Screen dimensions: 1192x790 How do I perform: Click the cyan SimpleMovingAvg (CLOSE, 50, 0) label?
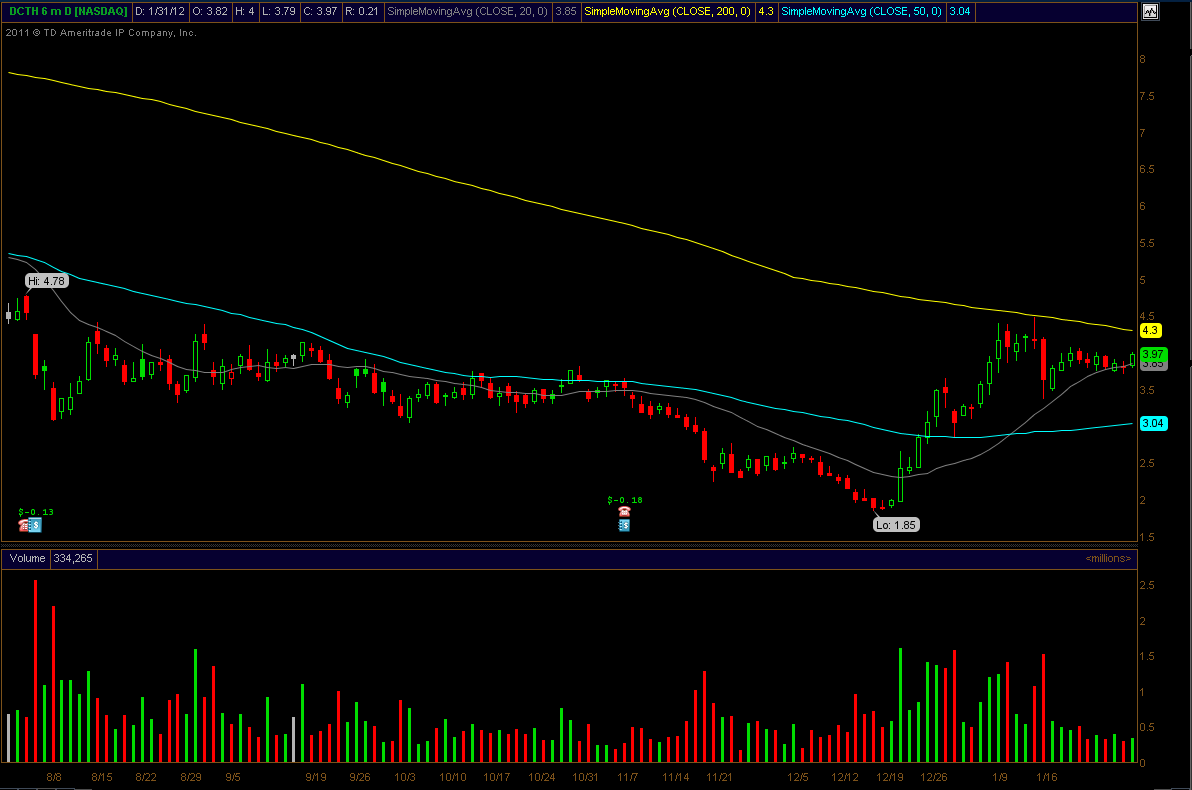click(861, 12)
